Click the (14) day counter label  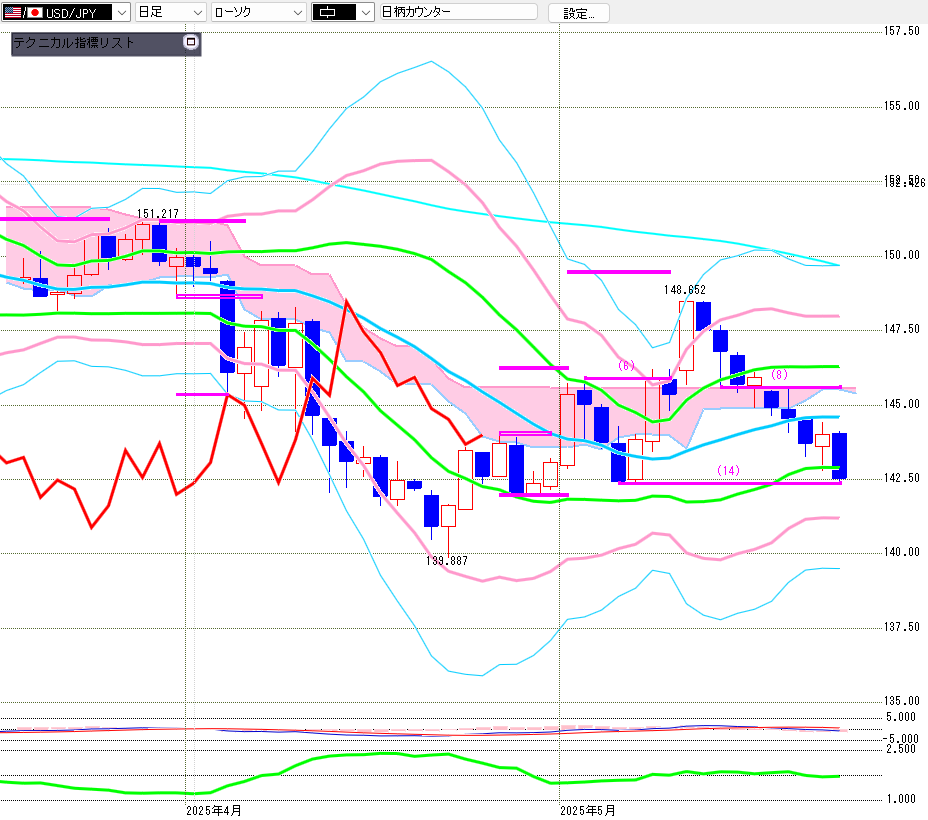[729, 470]
